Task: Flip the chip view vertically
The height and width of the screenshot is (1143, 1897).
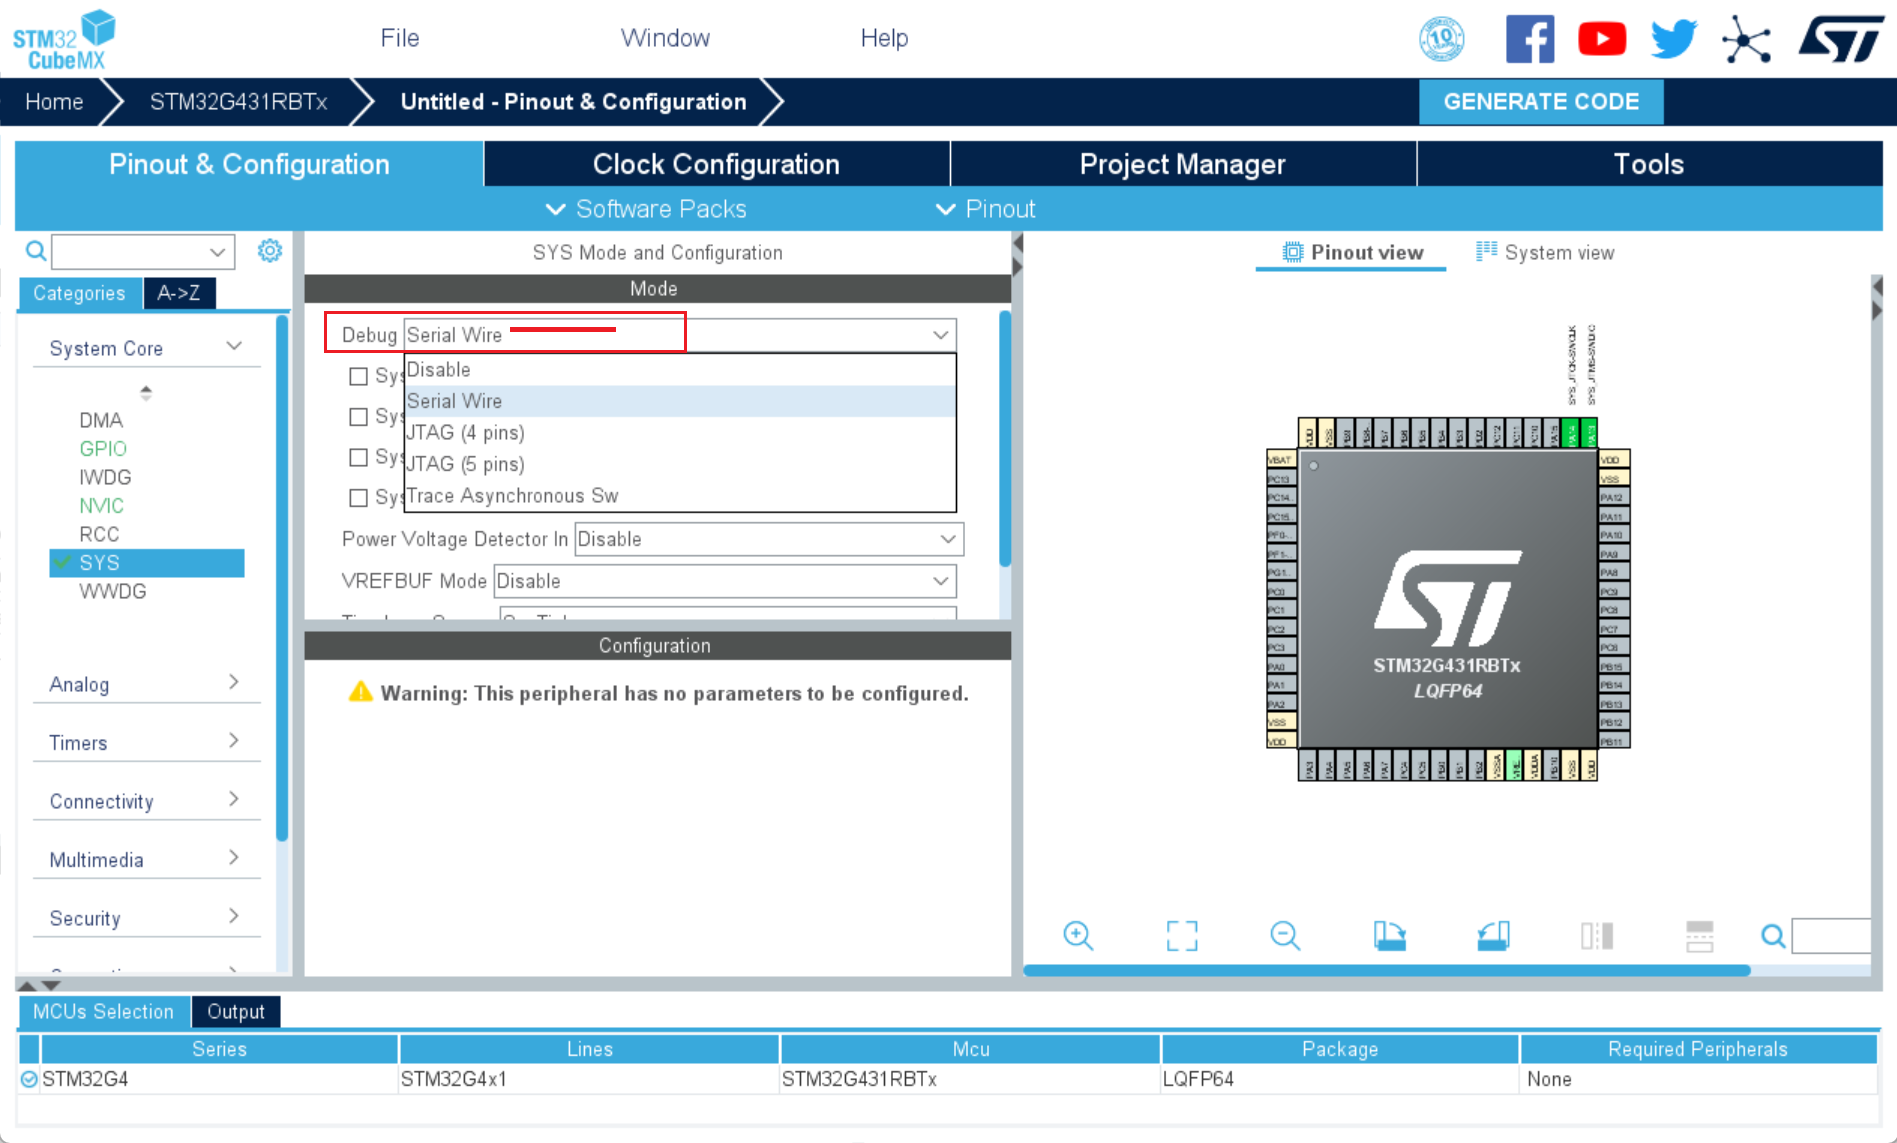Action: tap(1700, 936)
